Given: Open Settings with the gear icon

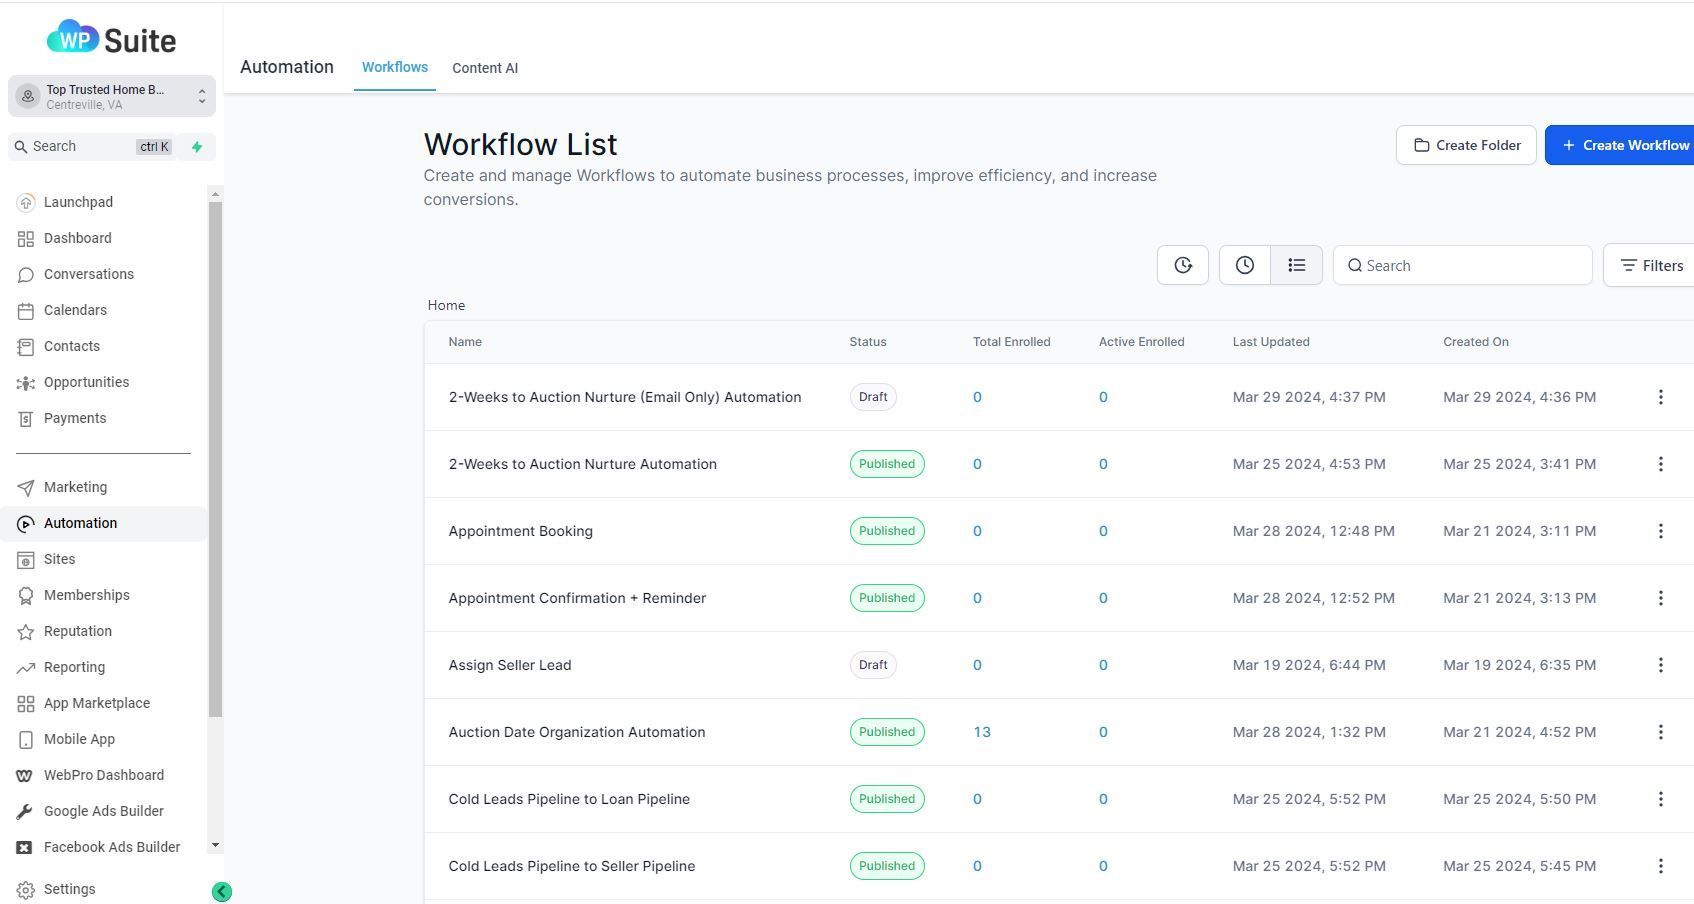Looking at the screenshot, I should [x=26, y=890].
